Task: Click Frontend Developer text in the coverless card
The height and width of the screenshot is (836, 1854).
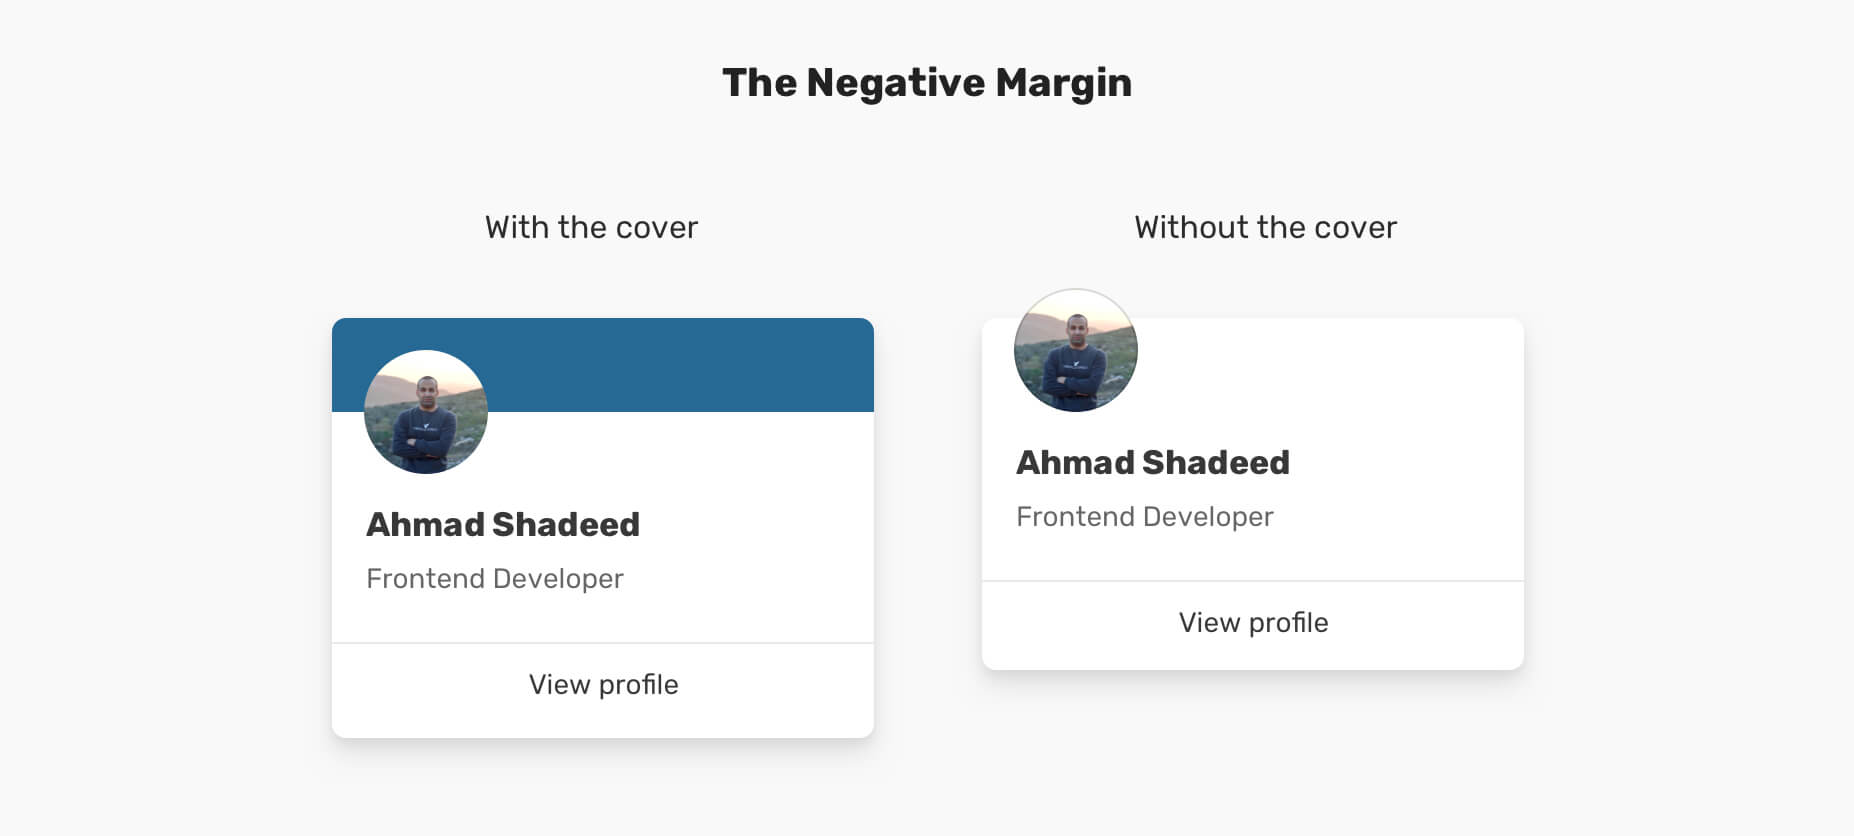Action: [1145, 517]
